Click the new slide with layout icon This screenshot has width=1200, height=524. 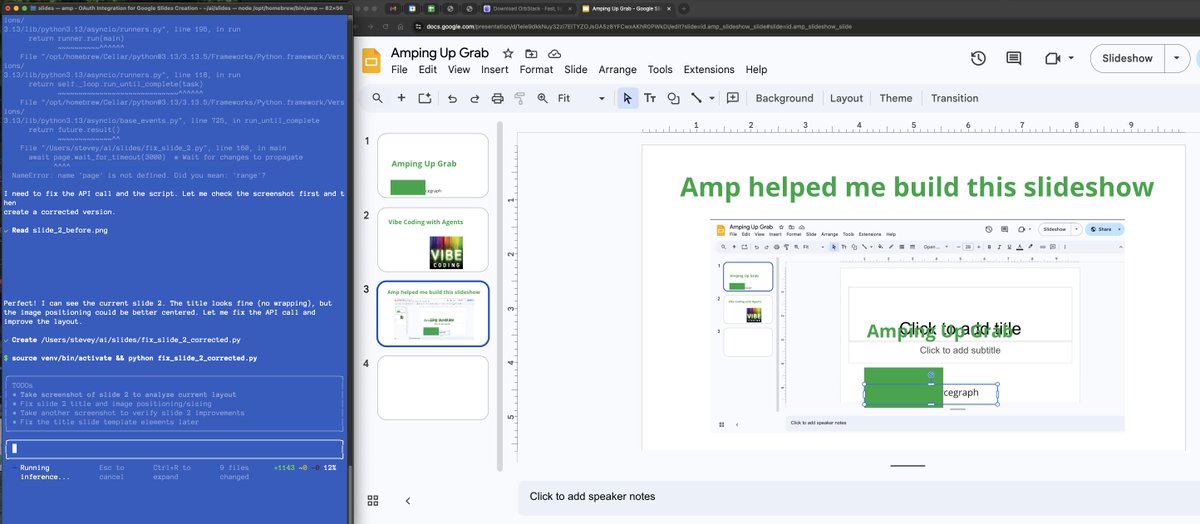pos(424,98)
